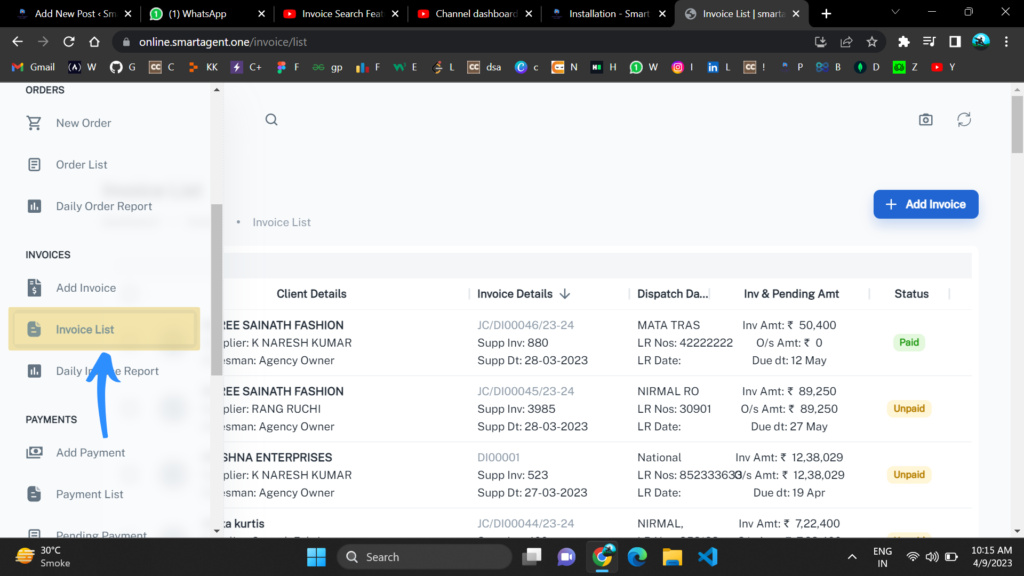Open Order List in sidebar
The width and height of the screenshot is (1024, 576).
[x=81, y=165]
